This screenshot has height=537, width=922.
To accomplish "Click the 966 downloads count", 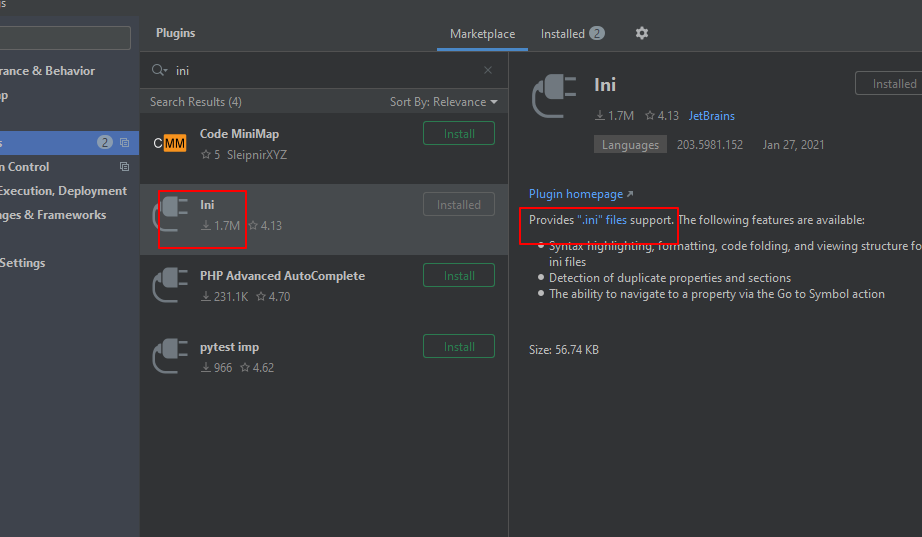I will pyautogui.click(x=217, y=368).
